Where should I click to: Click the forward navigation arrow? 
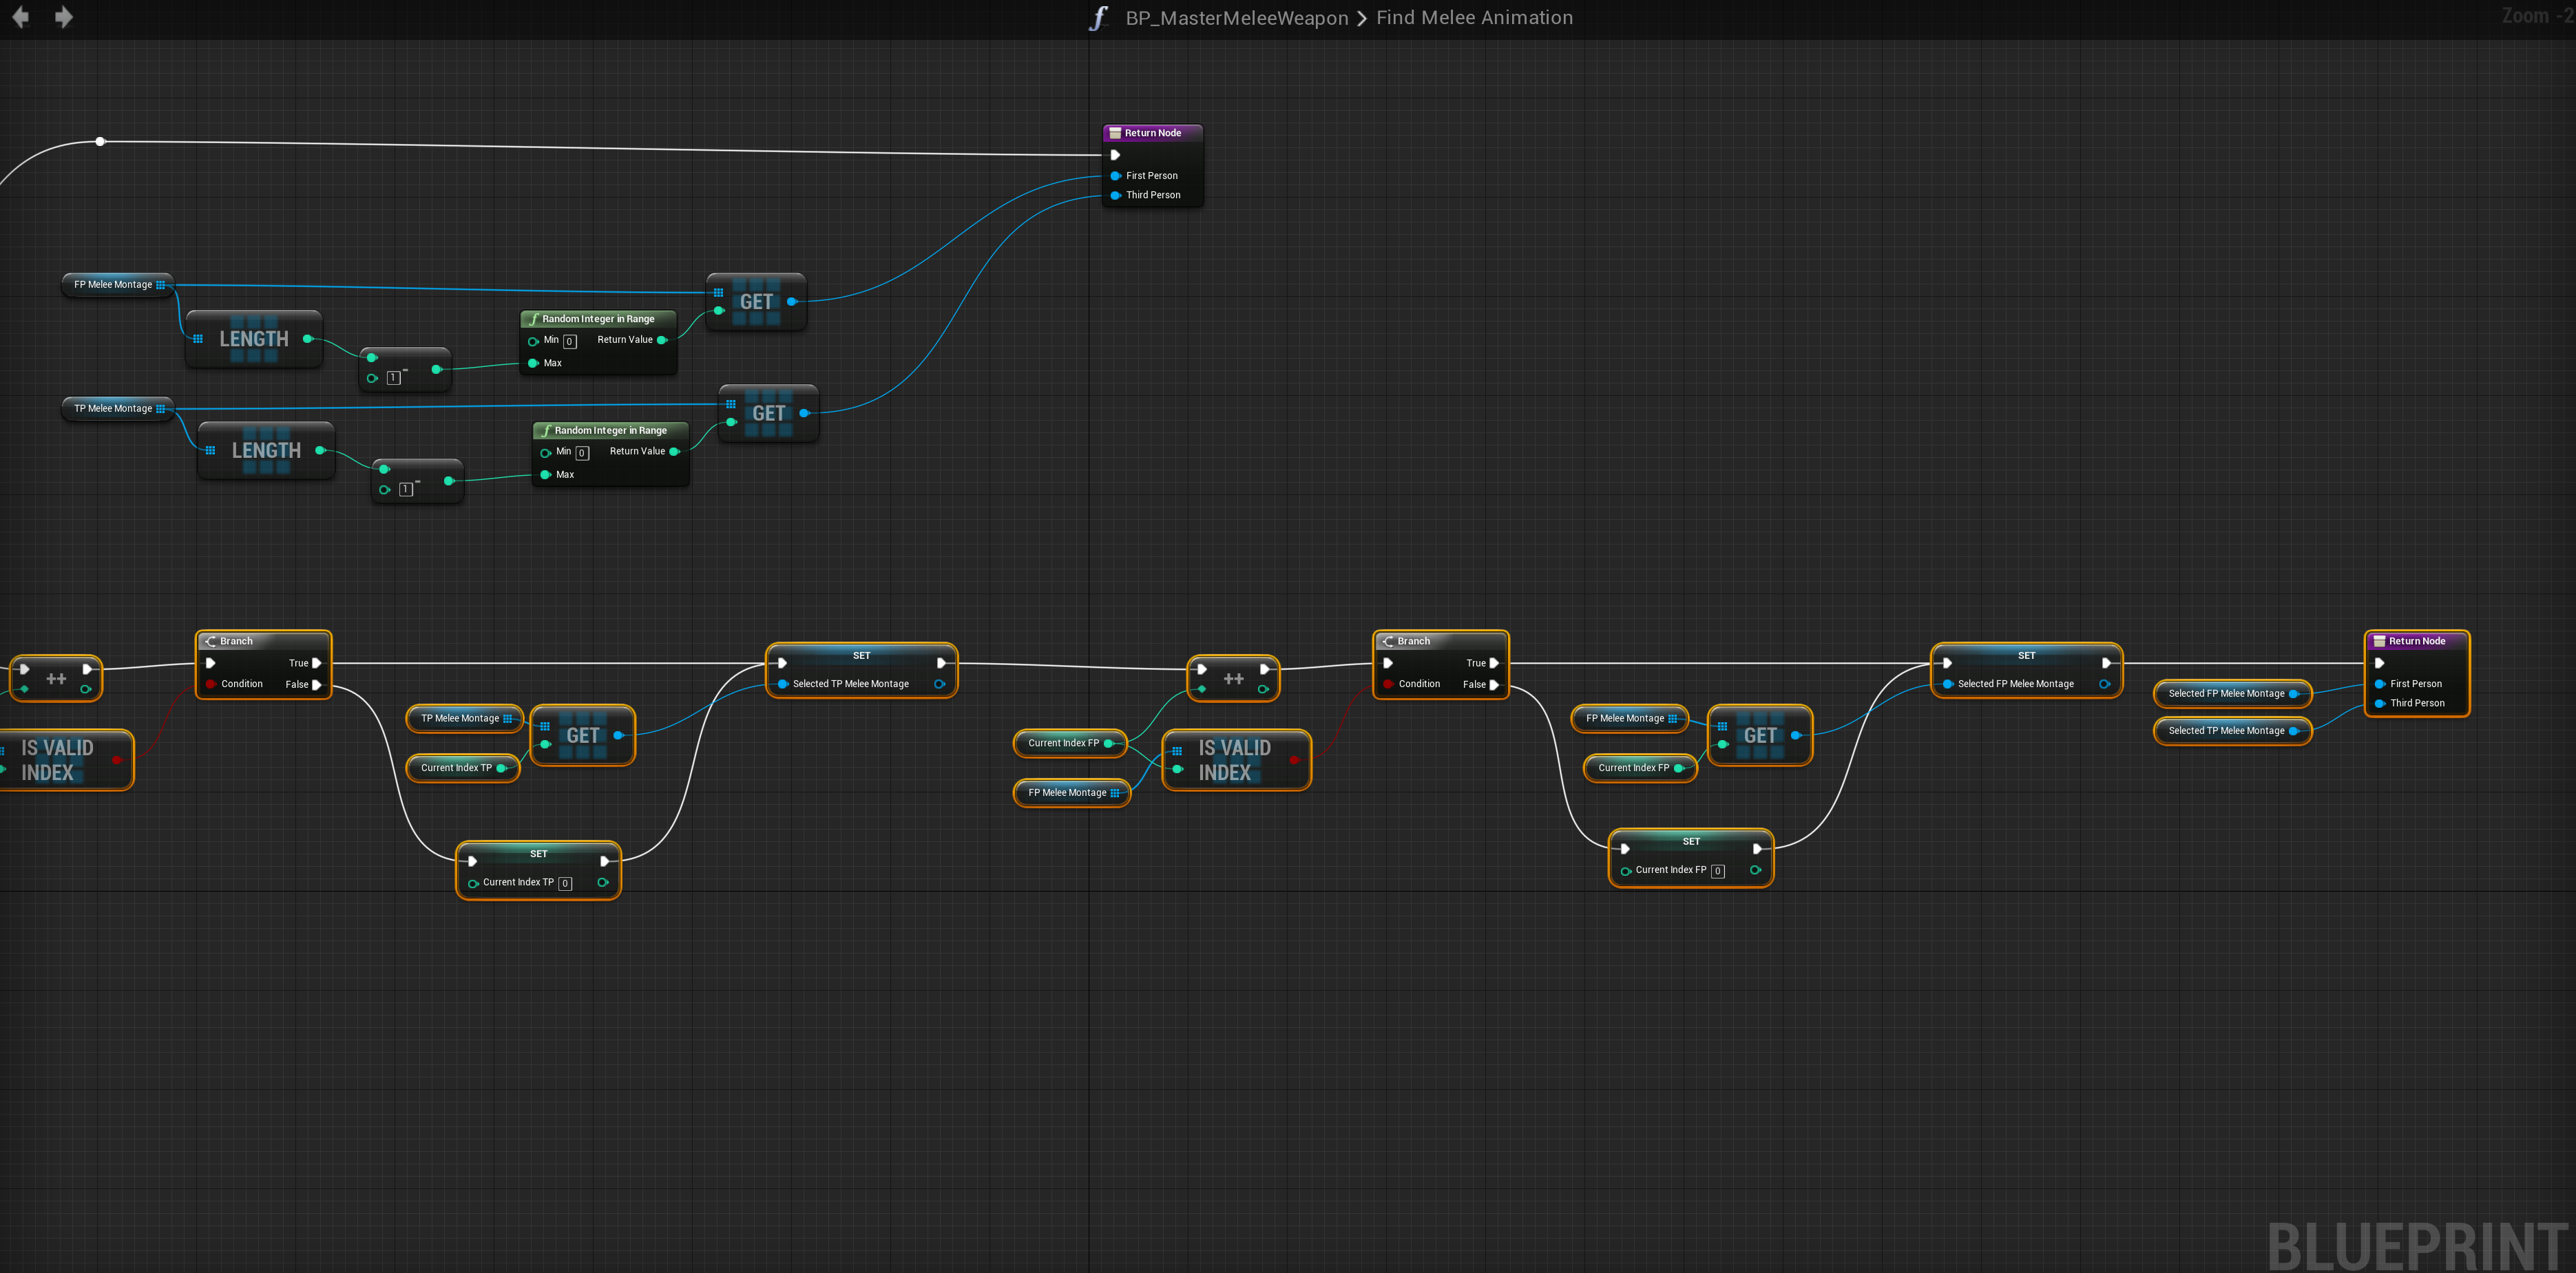pos(63,17)
